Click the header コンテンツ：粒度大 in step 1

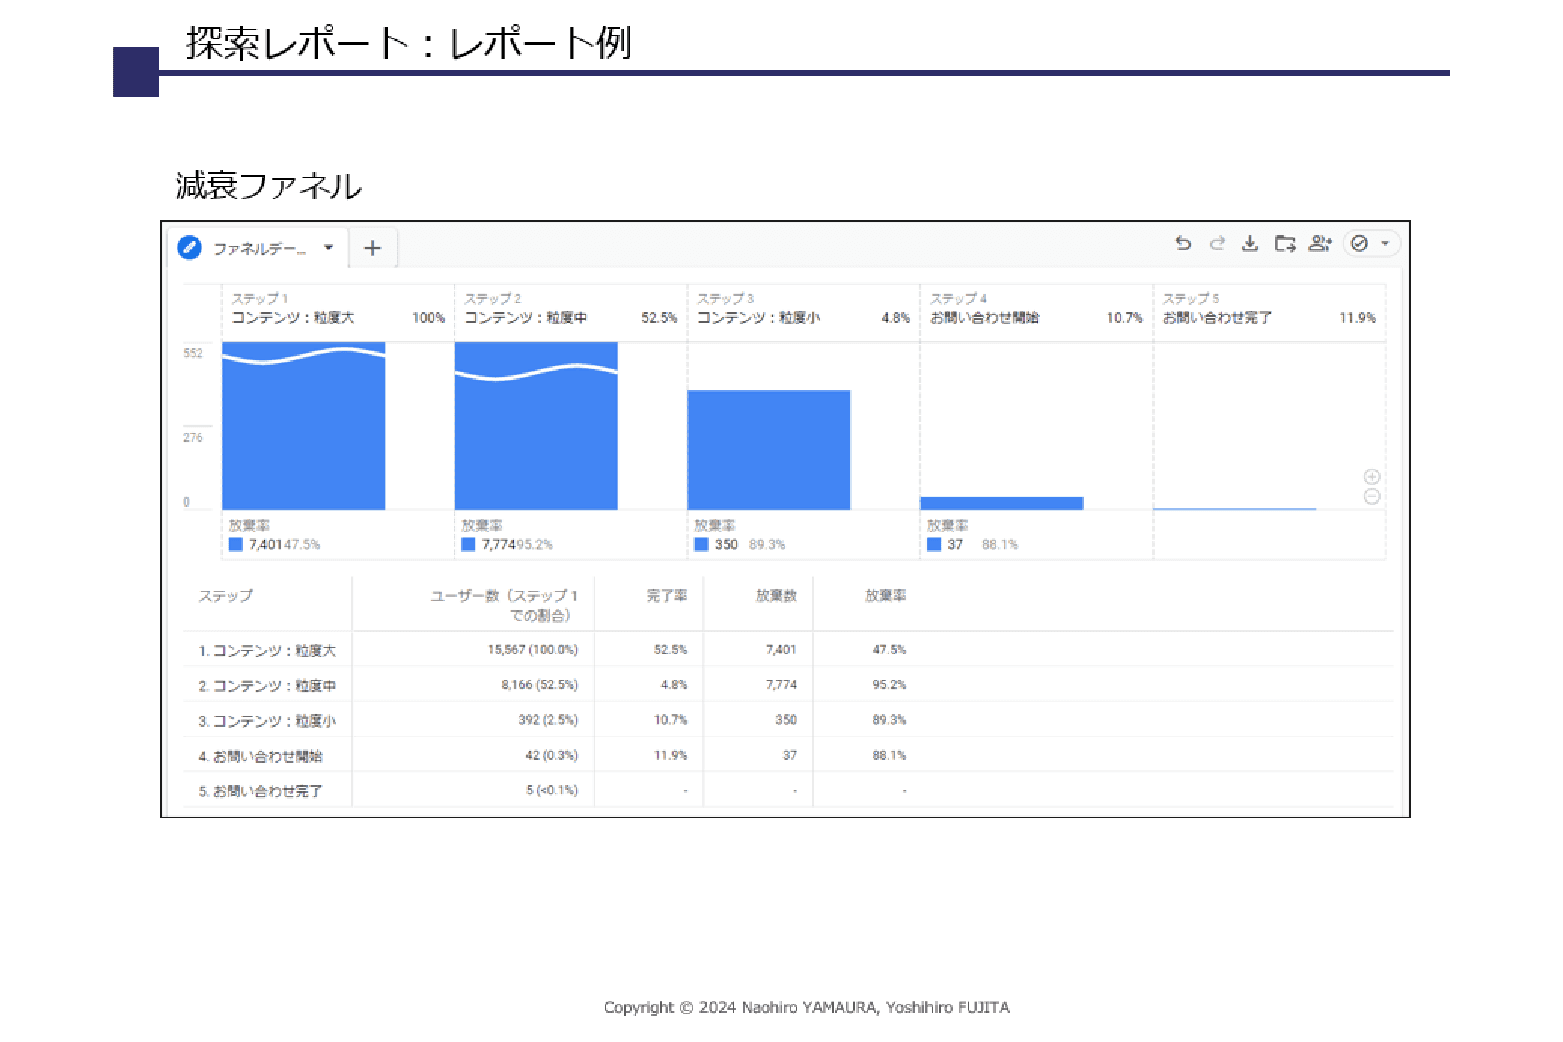click(x=293, y=318)
